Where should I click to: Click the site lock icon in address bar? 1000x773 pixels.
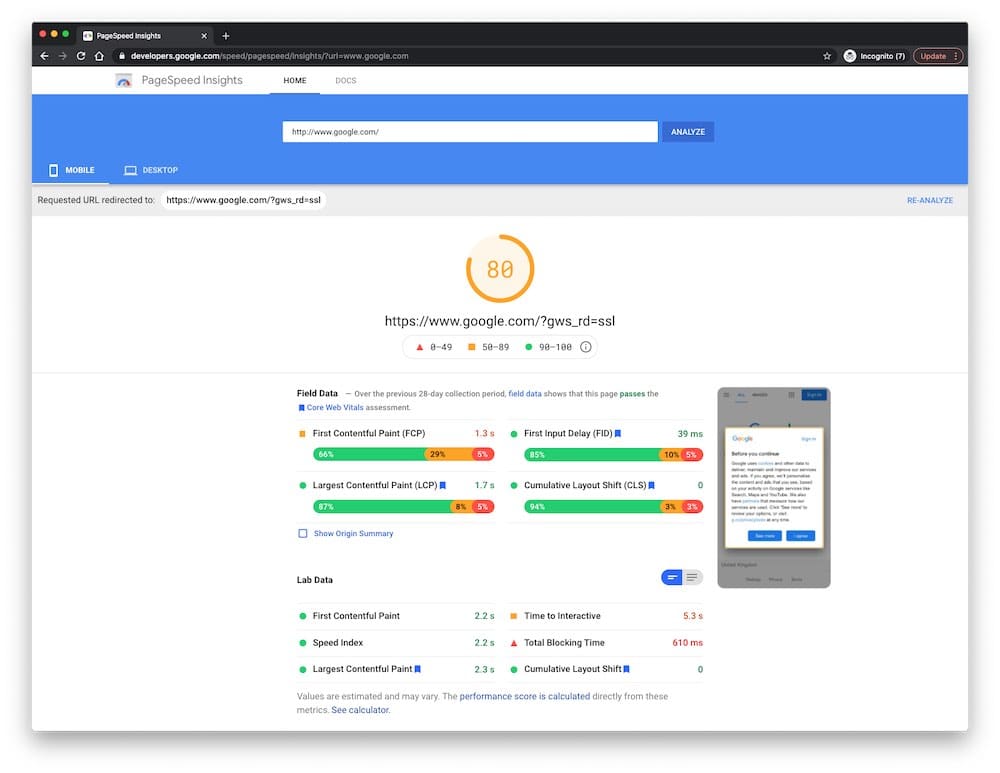122,56
